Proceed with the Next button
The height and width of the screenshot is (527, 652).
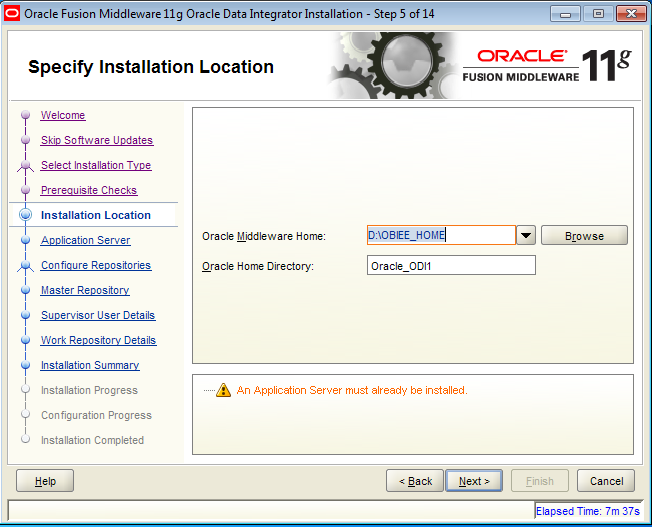point(474,481)
